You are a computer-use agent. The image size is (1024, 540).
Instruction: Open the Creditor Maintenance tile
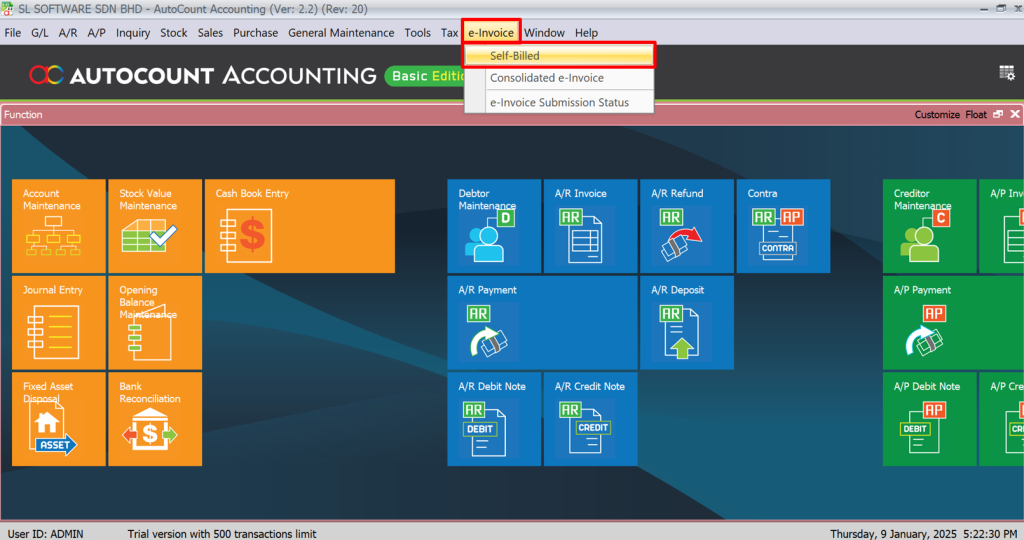(929, 226)
